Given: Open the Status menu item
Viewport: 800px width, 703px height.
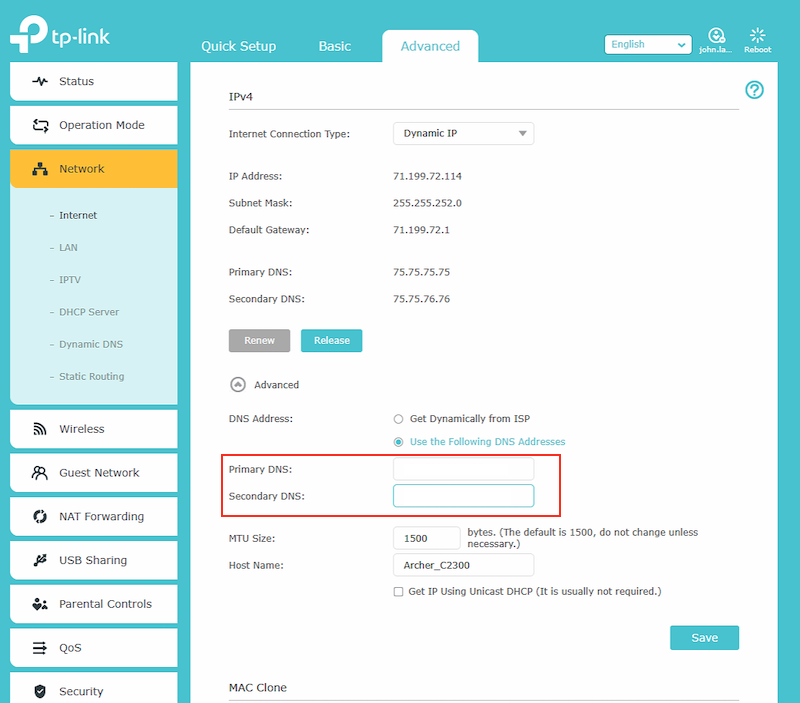Looking at the screenshot, I should pyautogui.click(x=94, y=82).
